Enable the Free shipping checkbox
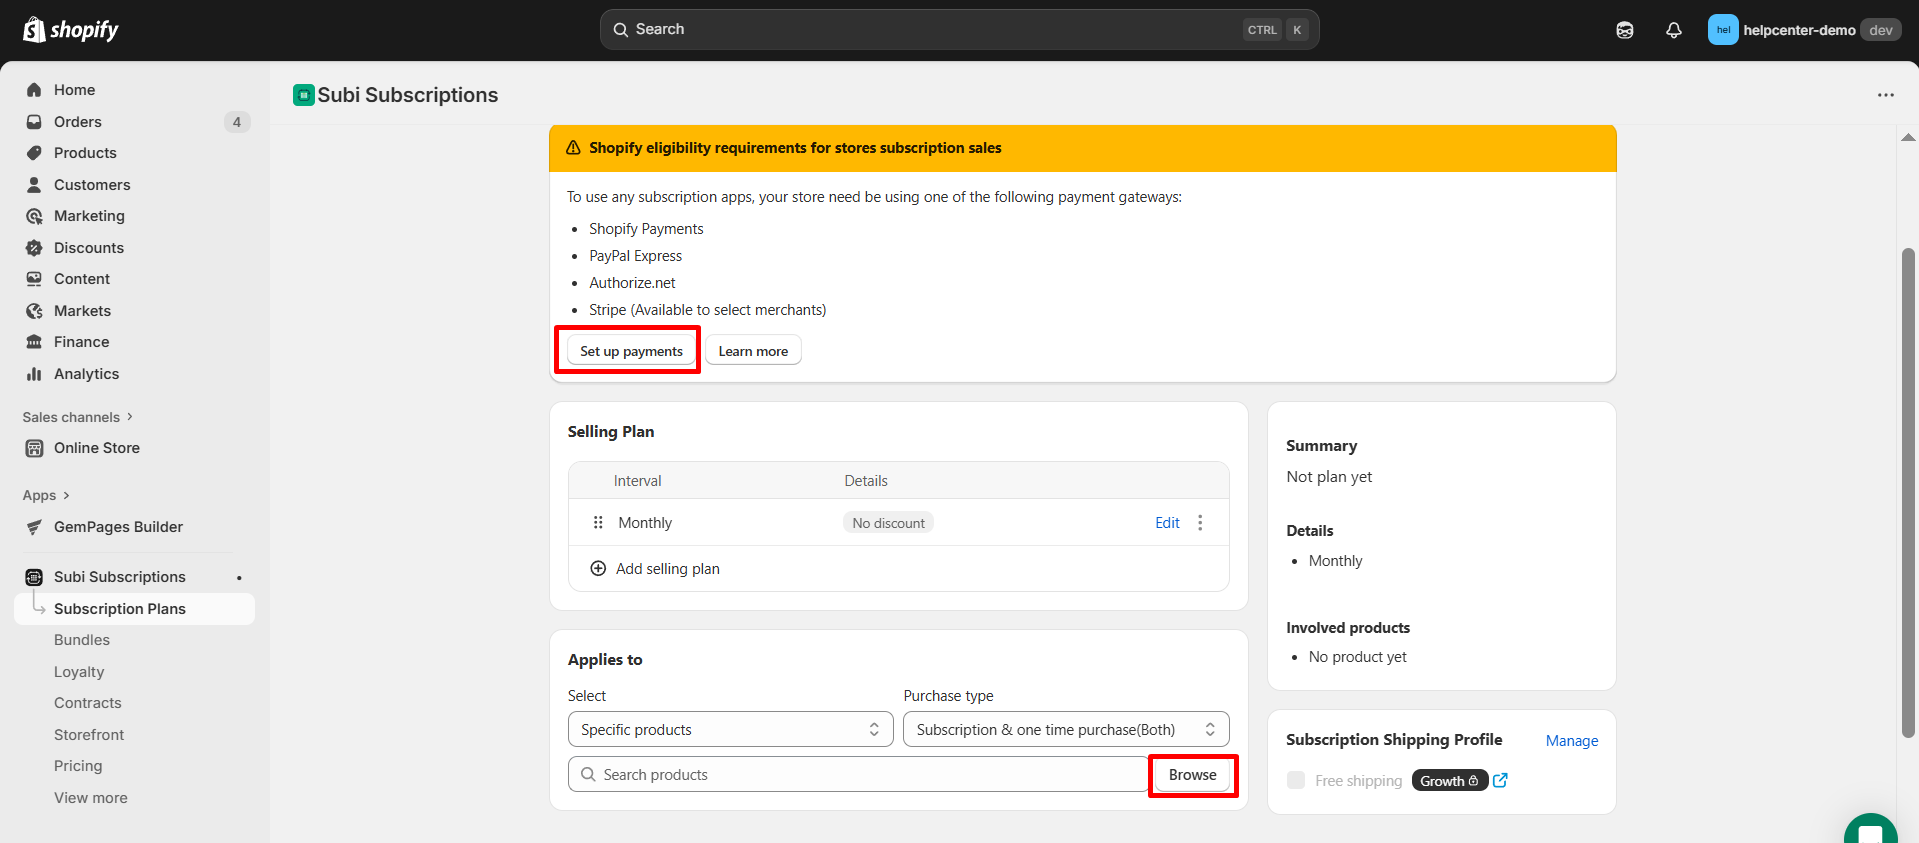Image resolution: width=1919 pixels, height=843 pixels. [x=1296, y=781]
